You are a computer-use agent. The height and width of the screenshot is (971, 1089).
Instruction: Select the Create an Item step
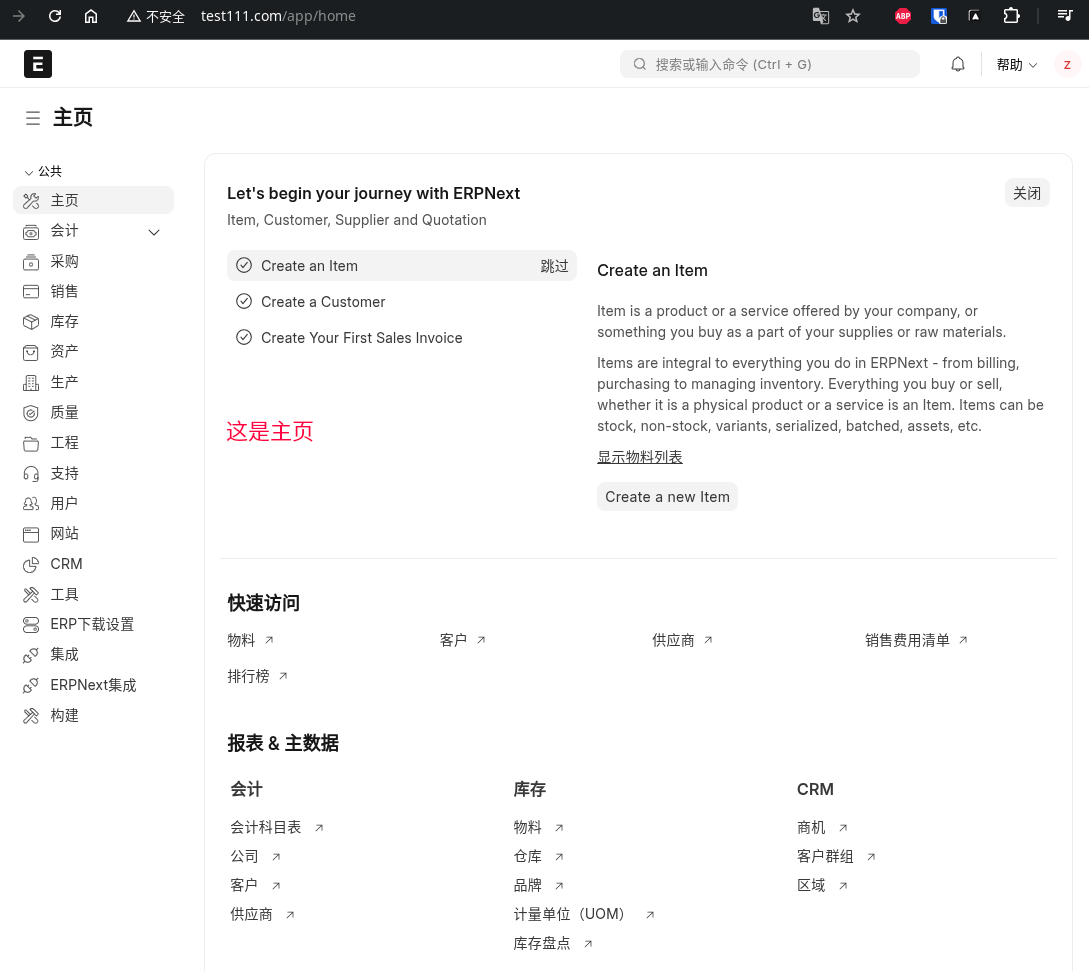(x=401, y=265)
